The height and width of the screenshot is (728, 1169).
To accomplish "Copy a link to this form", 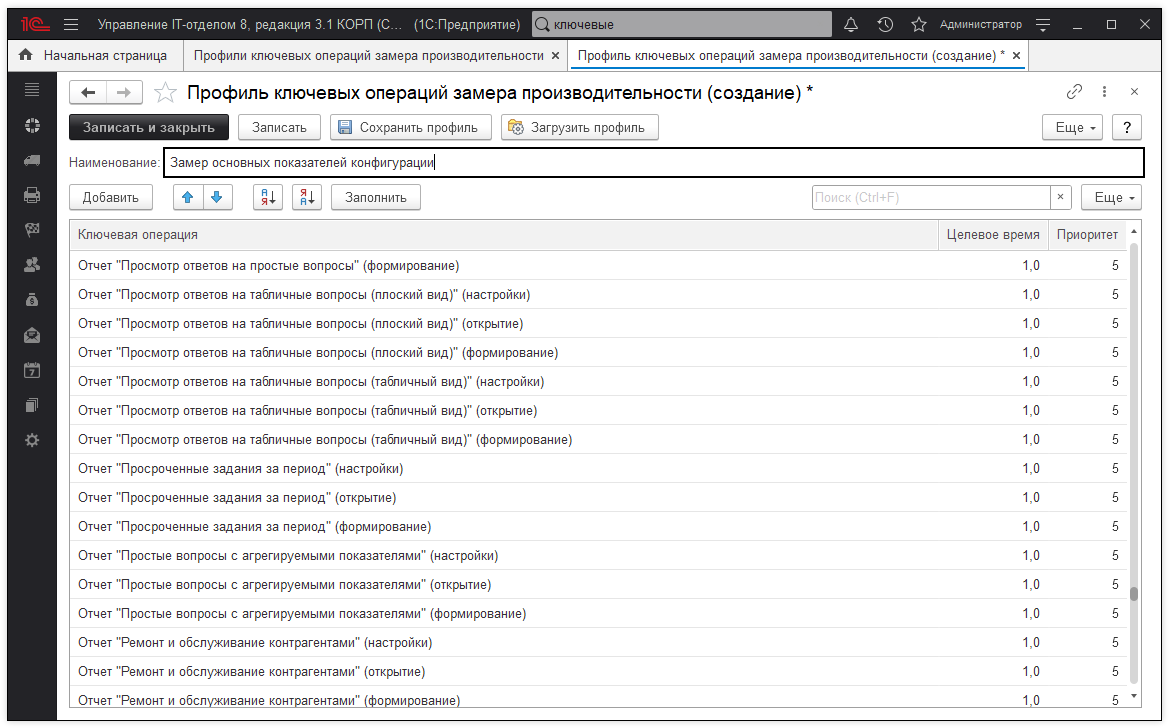I will (1074, 92).
